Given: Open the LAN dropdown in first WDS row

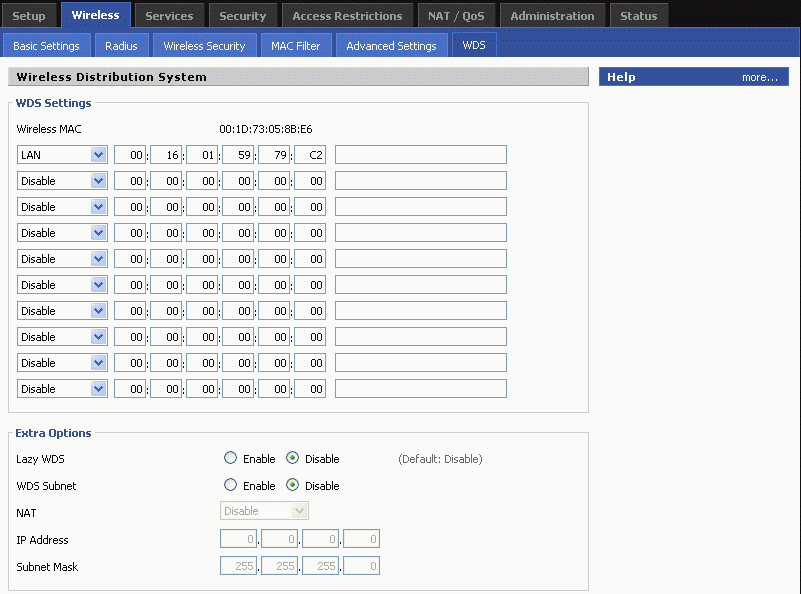Looking at the screenshot, I should [62, 155].
